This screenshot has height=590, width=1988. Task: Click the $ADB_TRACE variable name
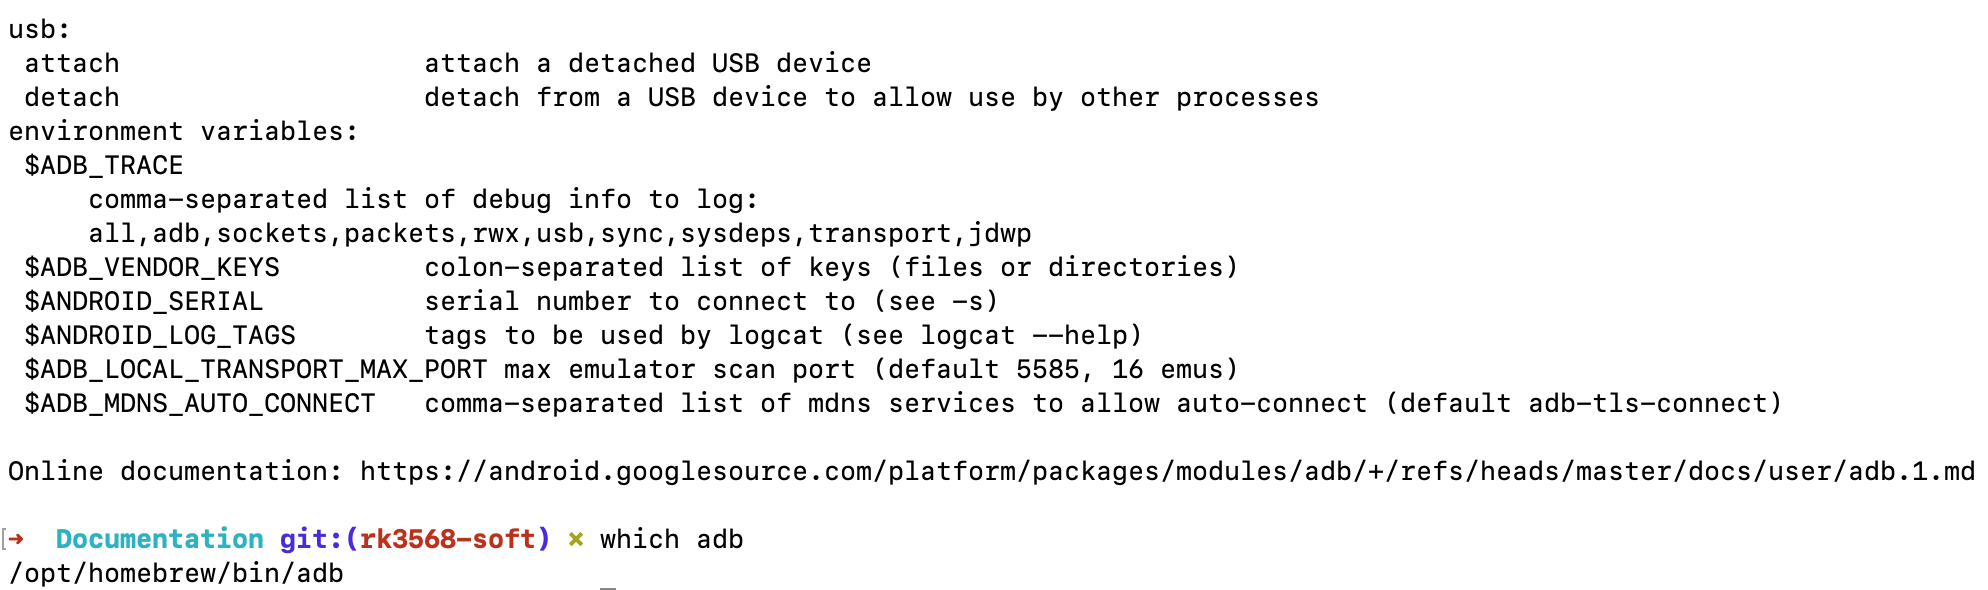click(x=104, y=165)
